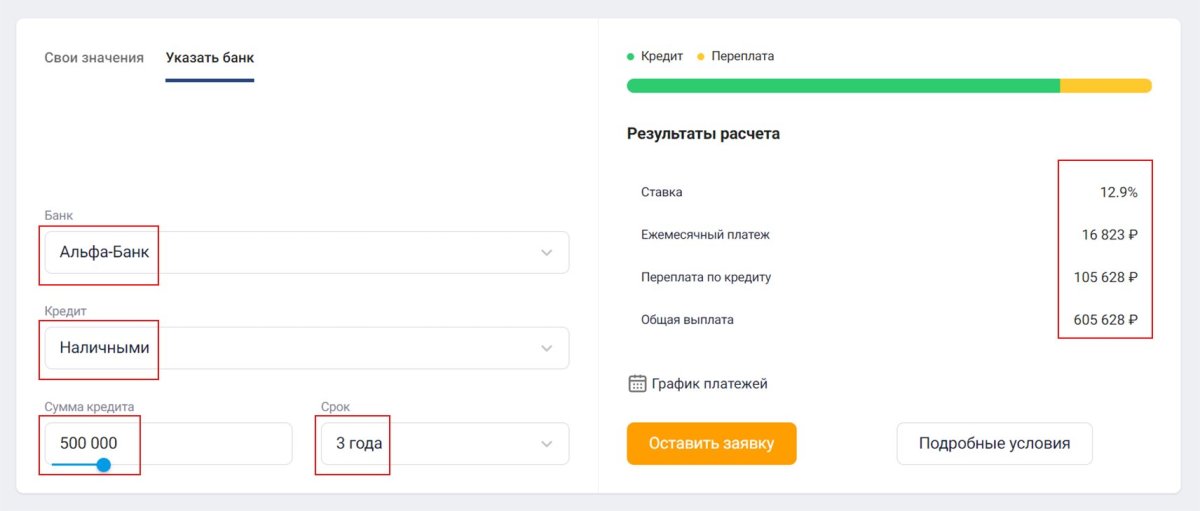Open the Банк dropdown showing Альфа-Банк
1200x511 pixels.
click(306, 252)
